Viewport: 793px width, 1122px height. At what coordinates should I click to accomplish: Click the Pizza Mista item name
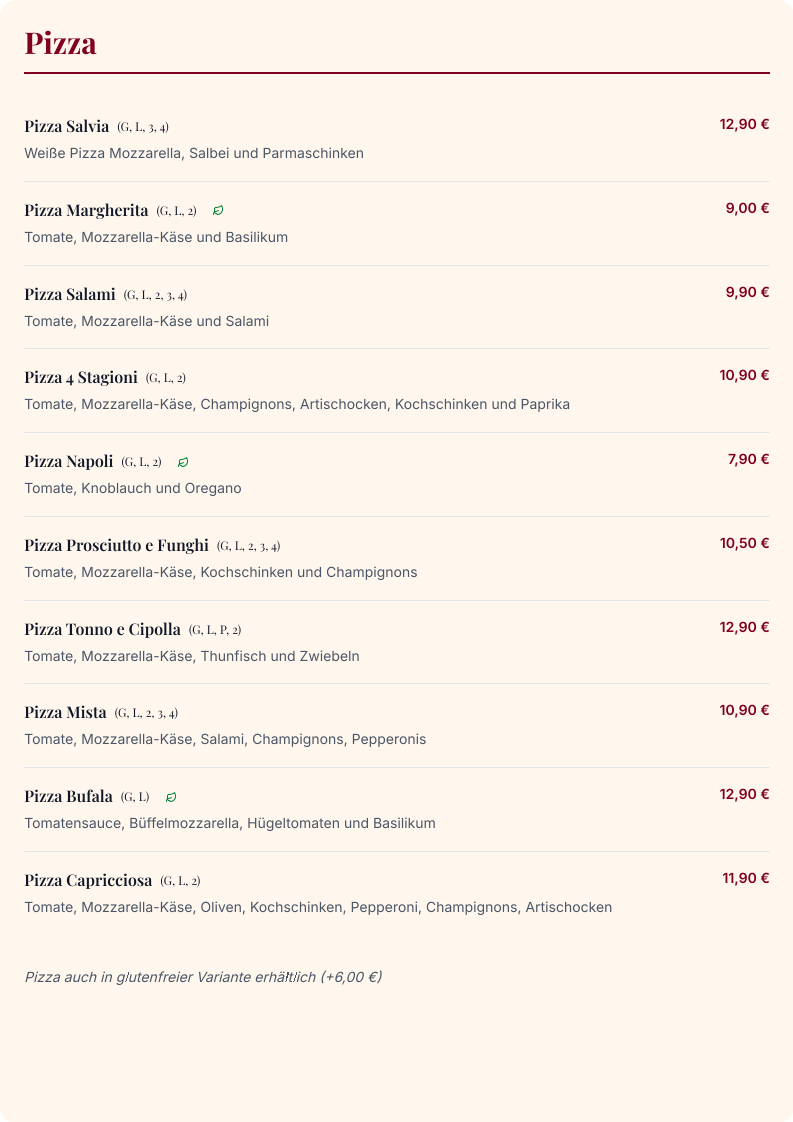point(65,713)
